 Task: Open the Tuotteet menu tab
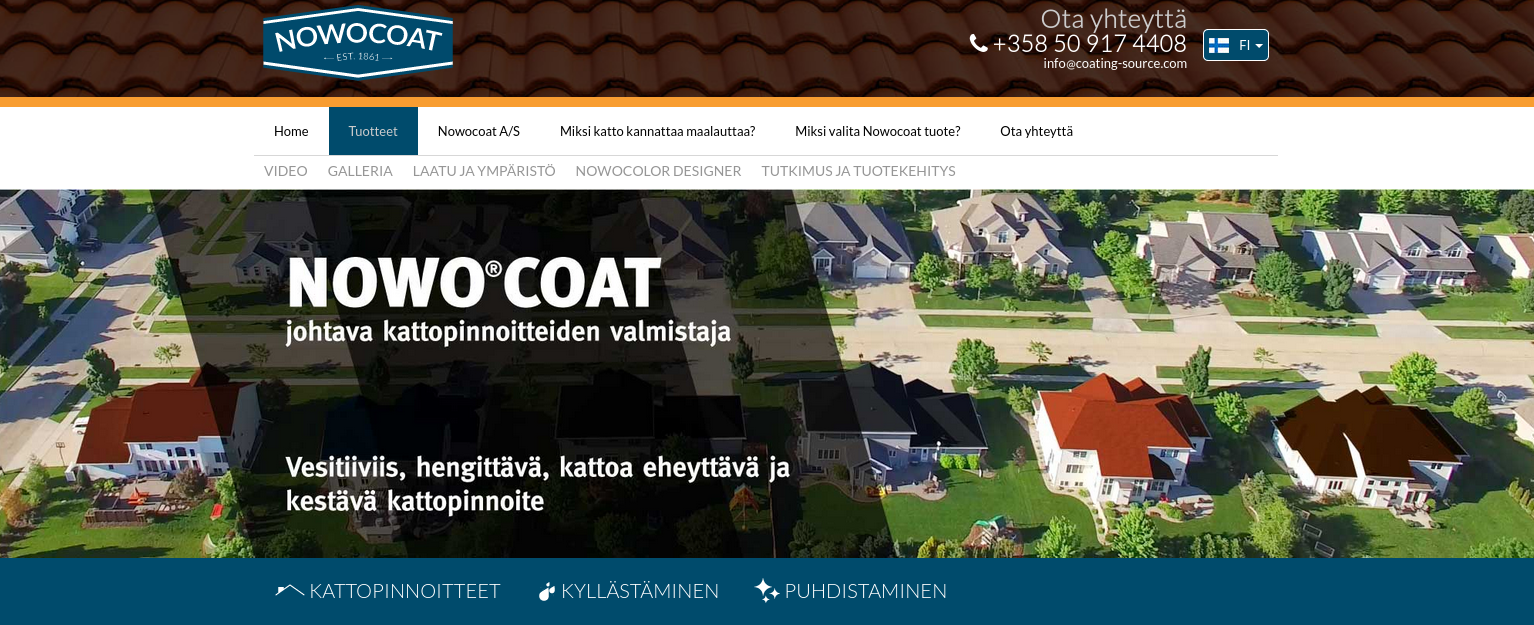[x=373, y=131]
